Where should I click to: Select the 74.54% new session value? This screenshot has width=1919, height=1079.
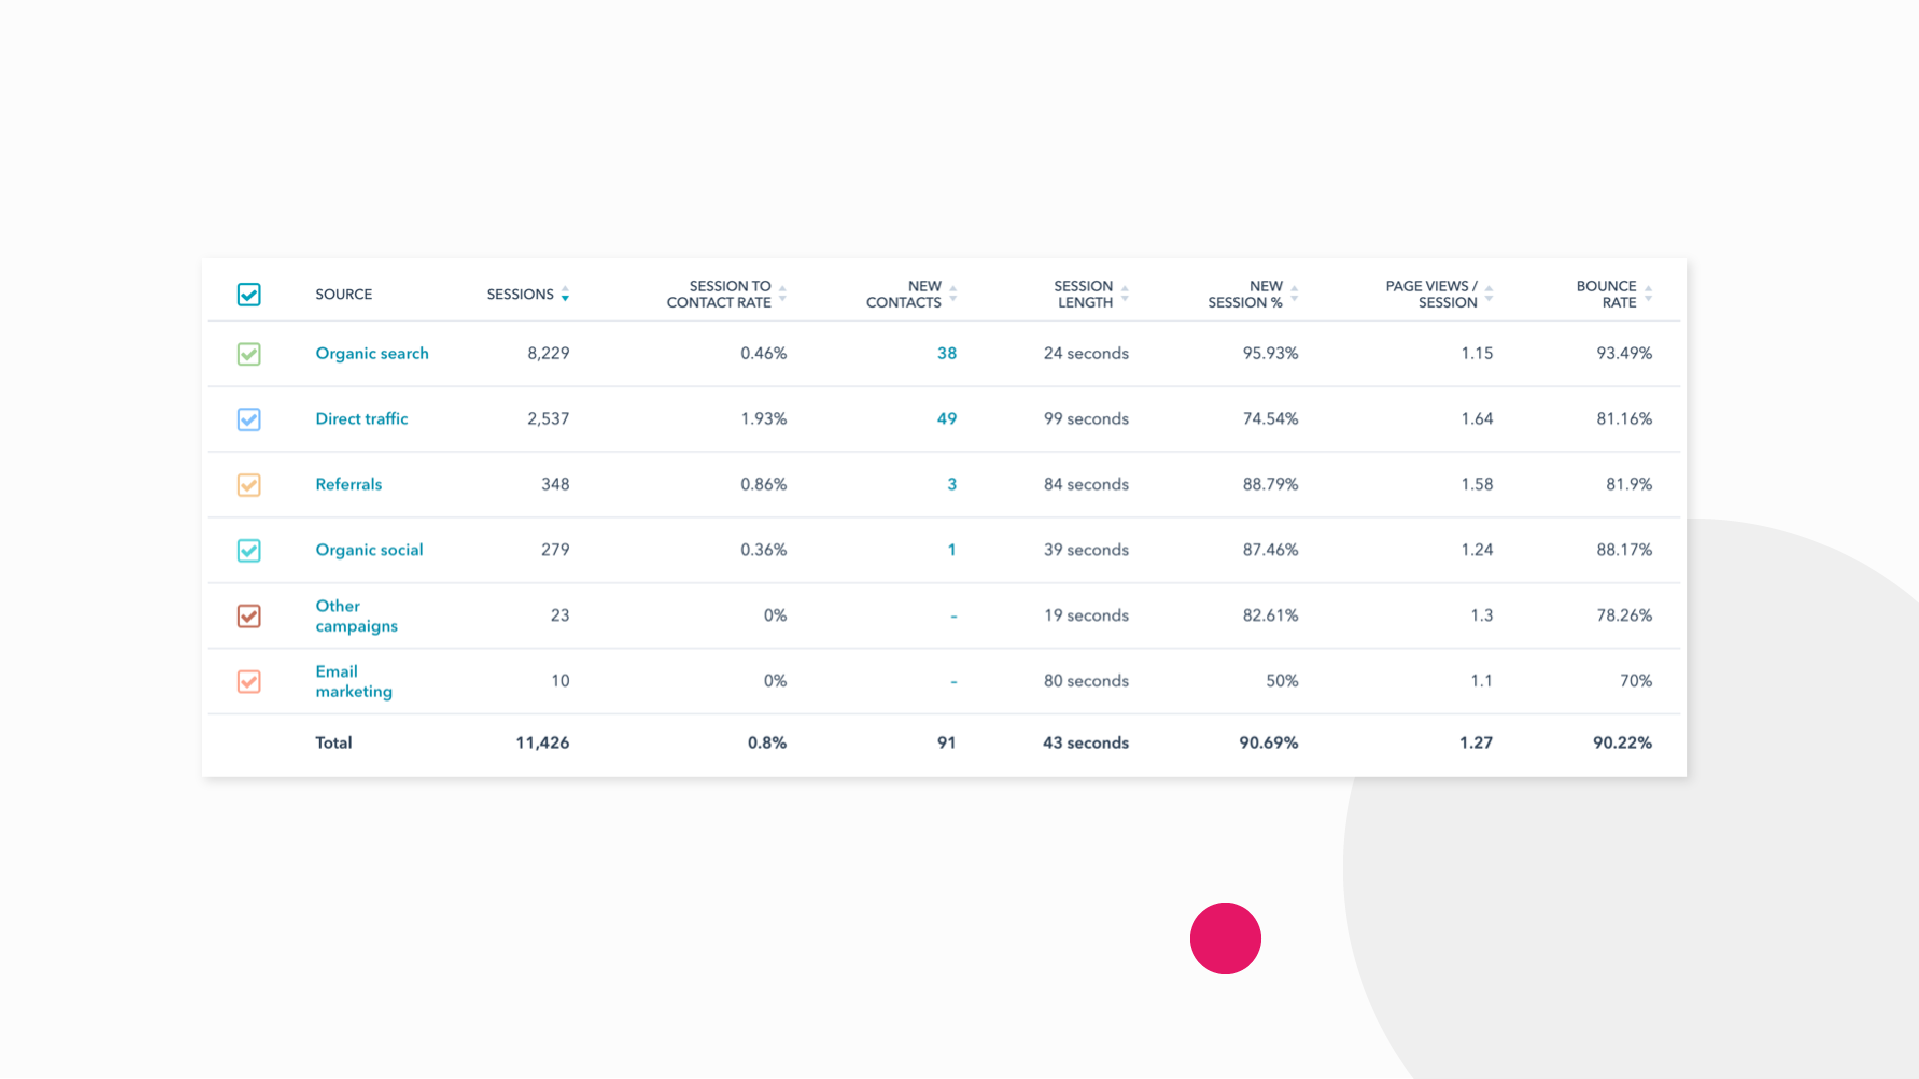click(1270, 419)
